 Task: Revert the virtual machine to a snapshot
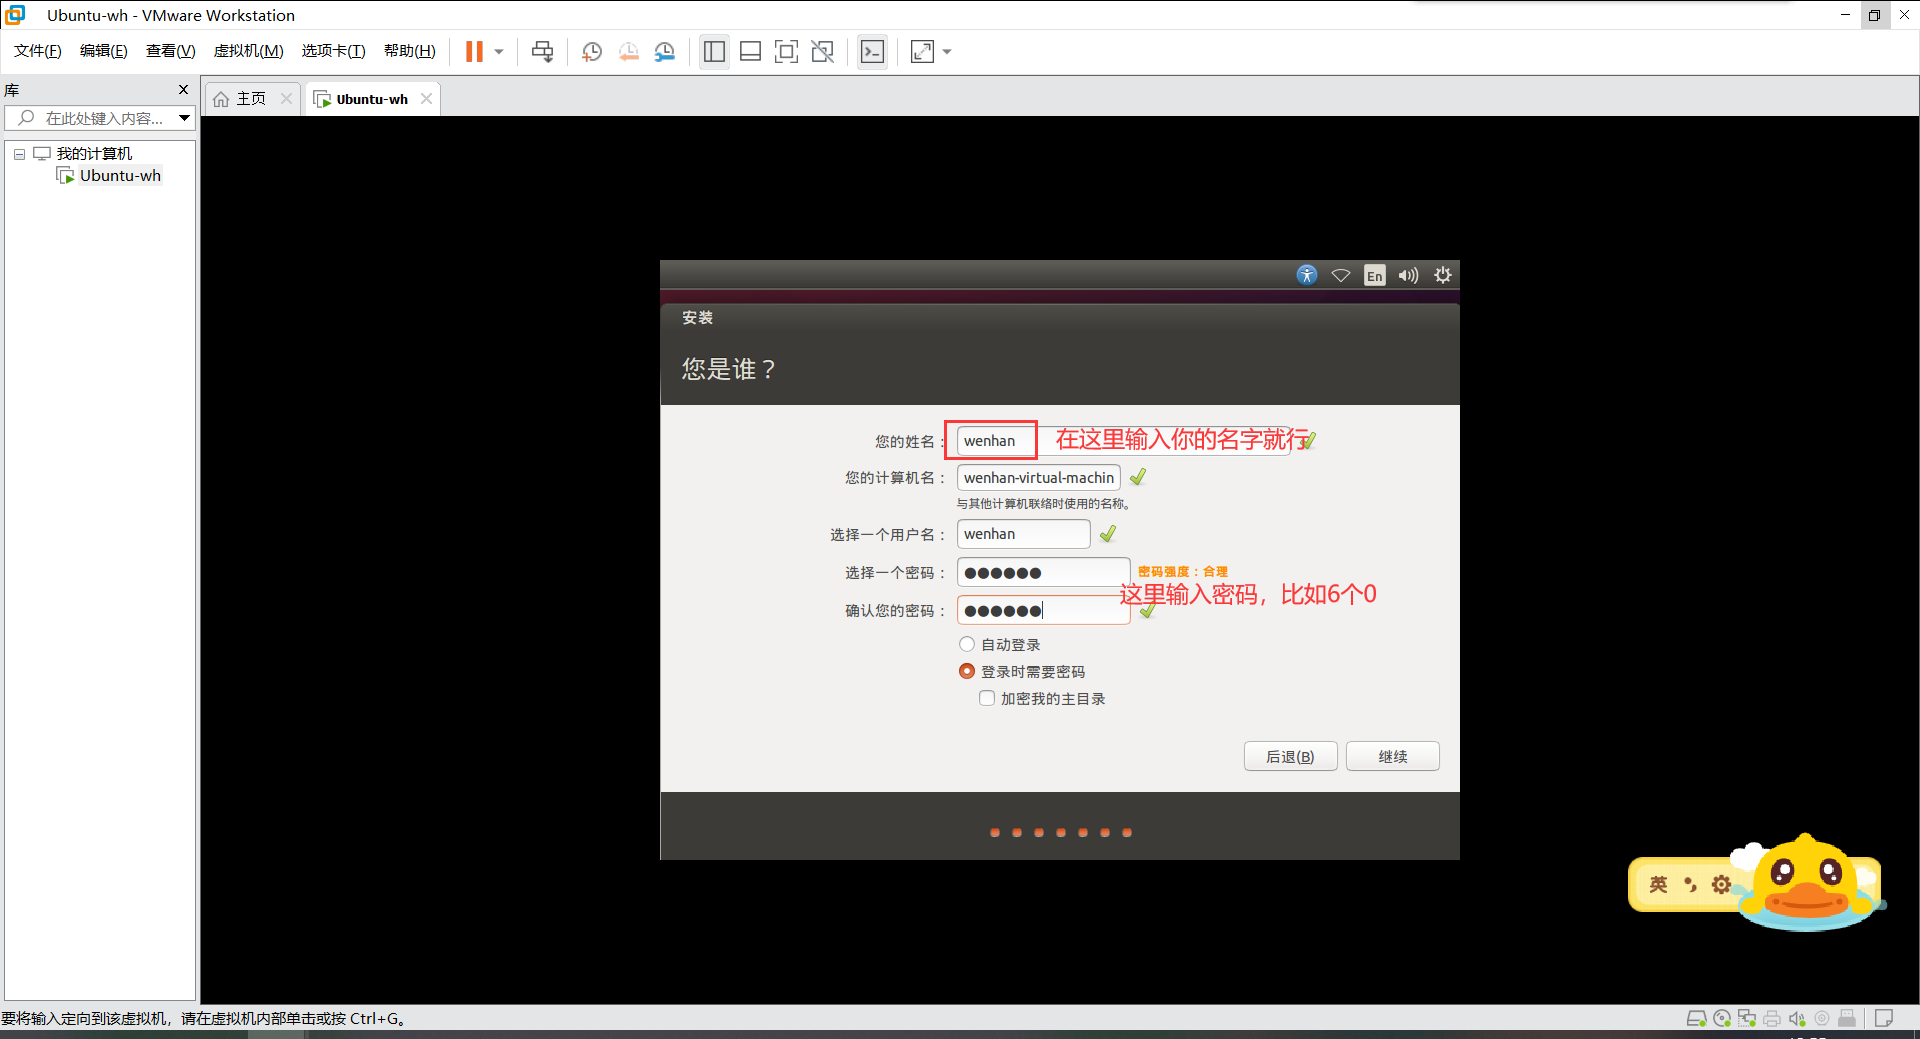click(x=628, y=51)
